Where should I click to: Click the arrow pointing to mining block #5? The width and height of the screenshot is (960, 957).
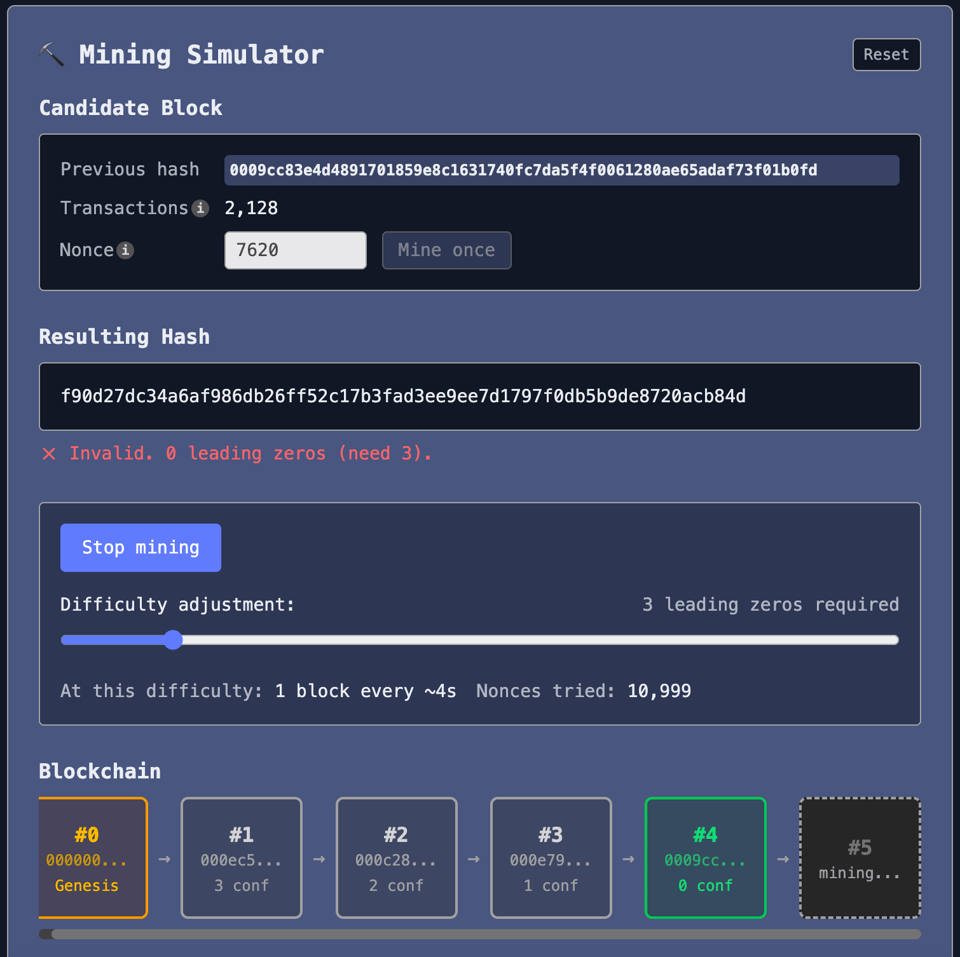coord(781,858)
